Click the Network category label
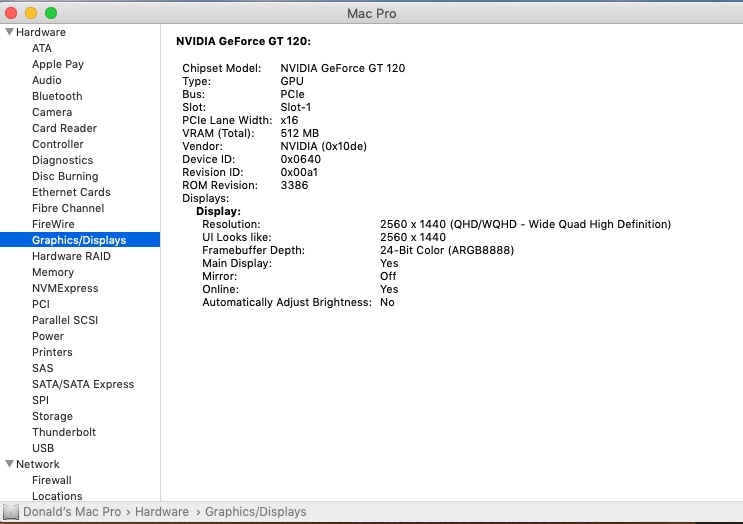Viewport: 743px width, 524px height. tap(38, 464)
